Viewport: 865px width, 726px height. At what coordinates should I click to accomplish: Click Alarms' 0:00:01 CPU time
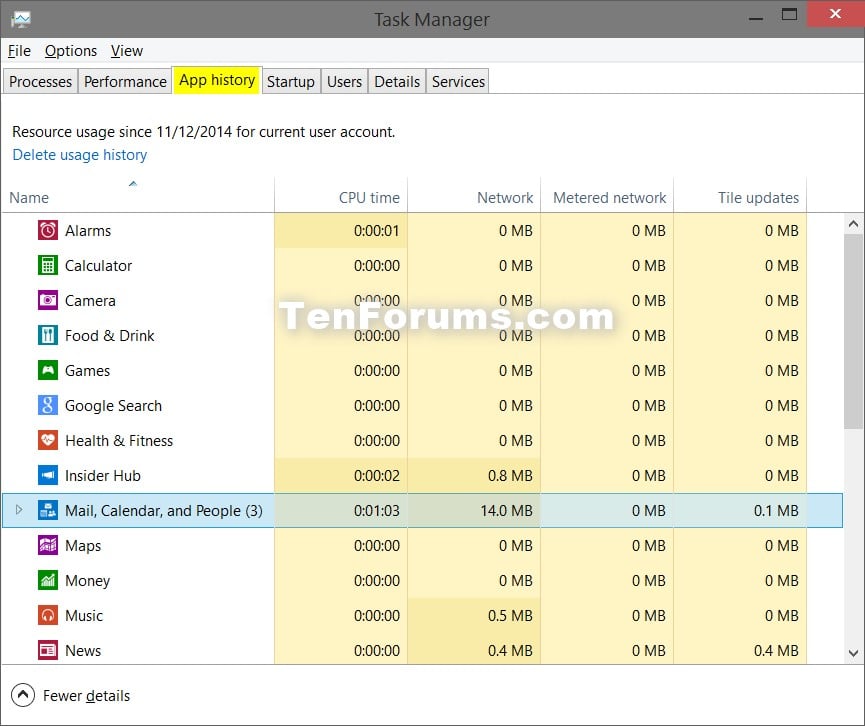pos(377,231)
